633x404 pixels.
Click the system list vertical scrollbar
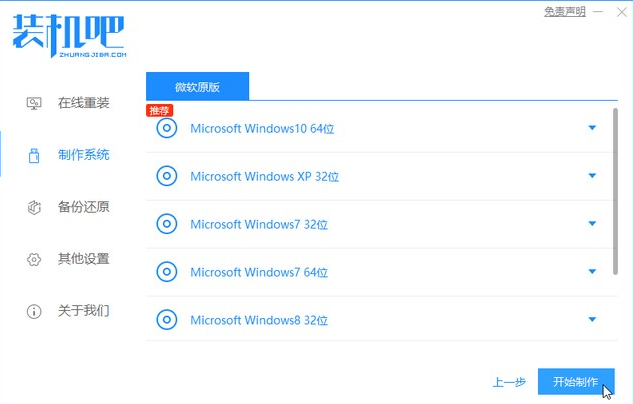[615, 191]
